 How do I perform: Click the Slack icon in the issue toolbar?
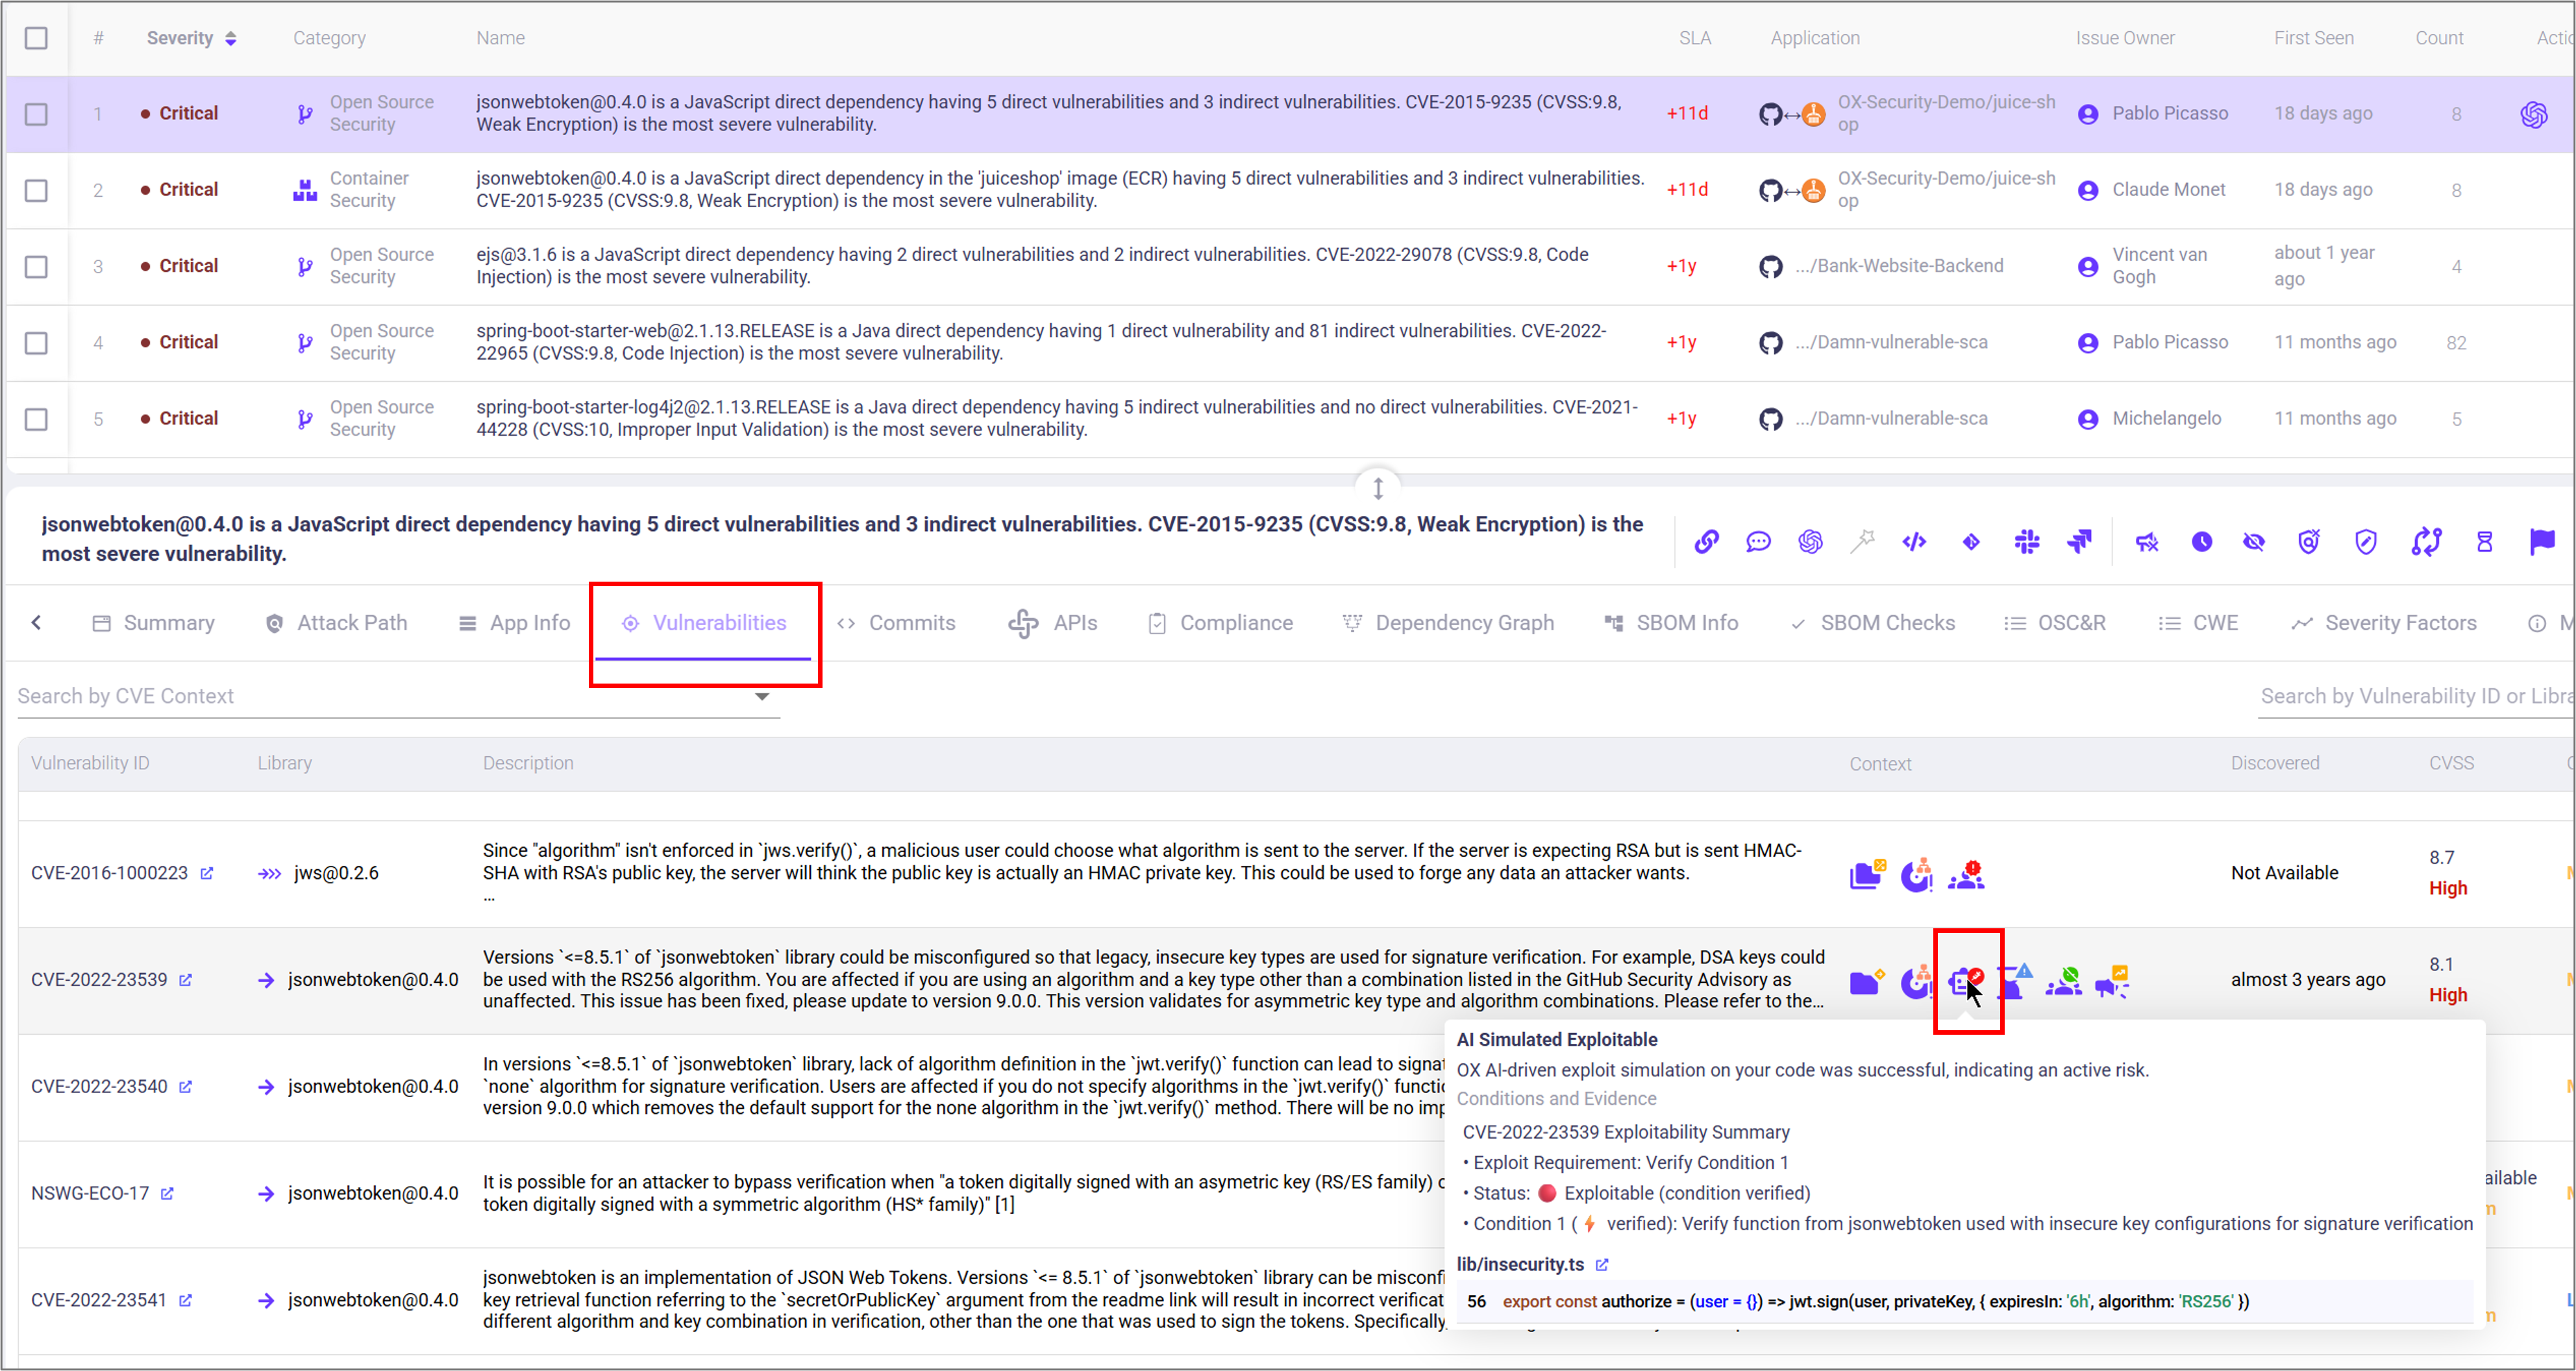pyautogui.click(x=2027, y=542)
